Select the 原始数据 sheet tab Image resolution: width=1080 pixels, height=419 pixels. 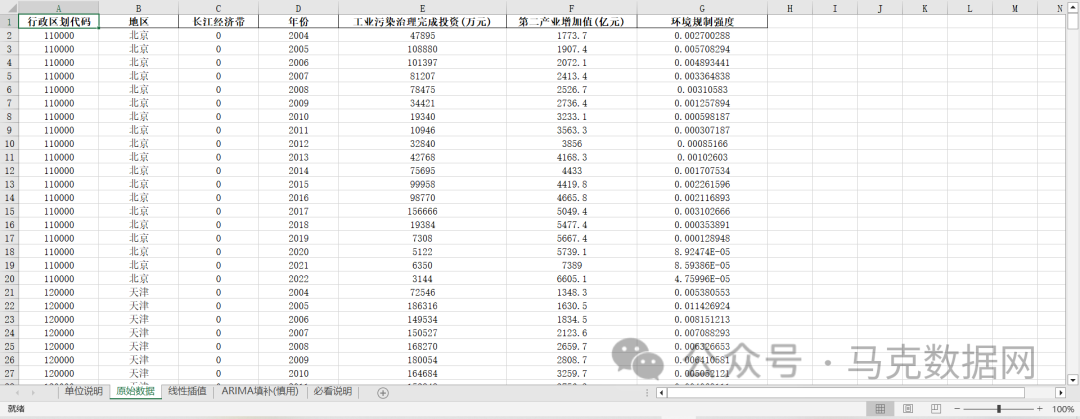click(x=135, y=391)
